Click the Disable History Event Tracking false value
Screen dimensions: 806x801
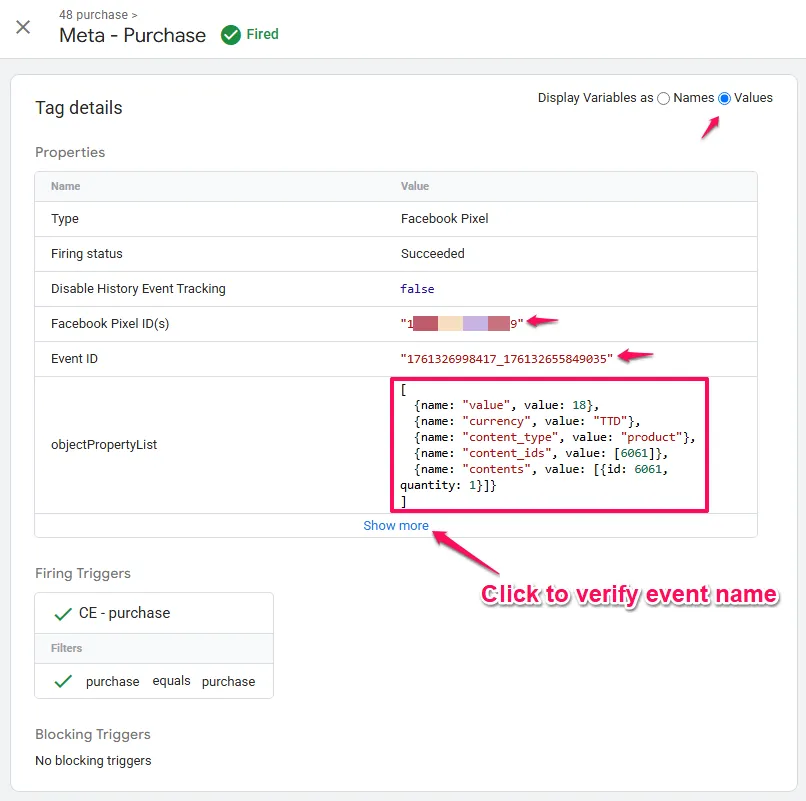click(x=417, y=289)
